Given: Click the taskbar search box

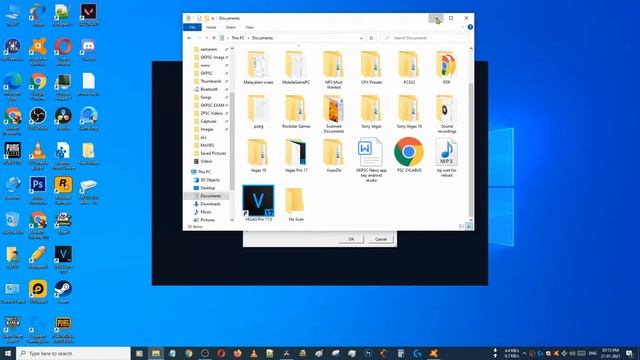Looking at the screenshot, I should (x=73, y=353).
